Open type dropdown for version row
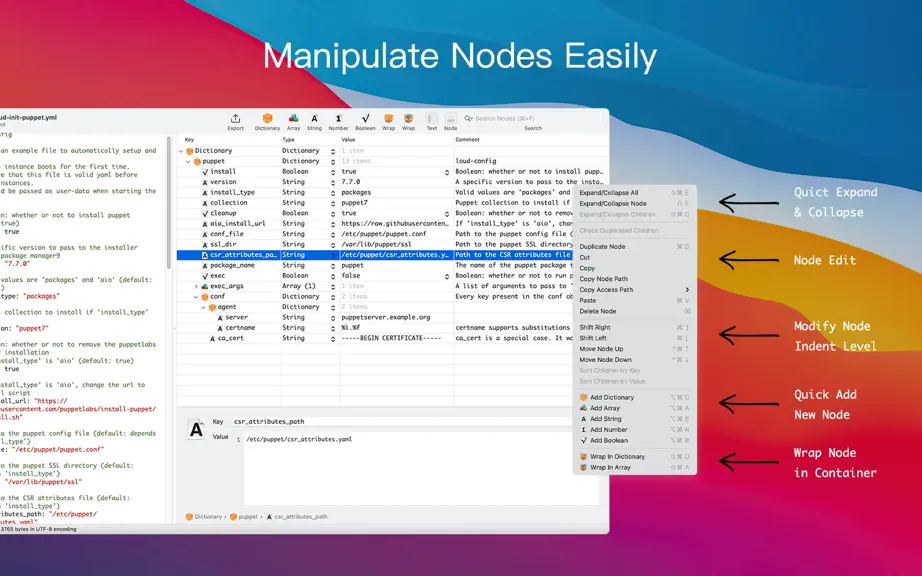This screenshot has width=922, height=576. click(333, 183)
